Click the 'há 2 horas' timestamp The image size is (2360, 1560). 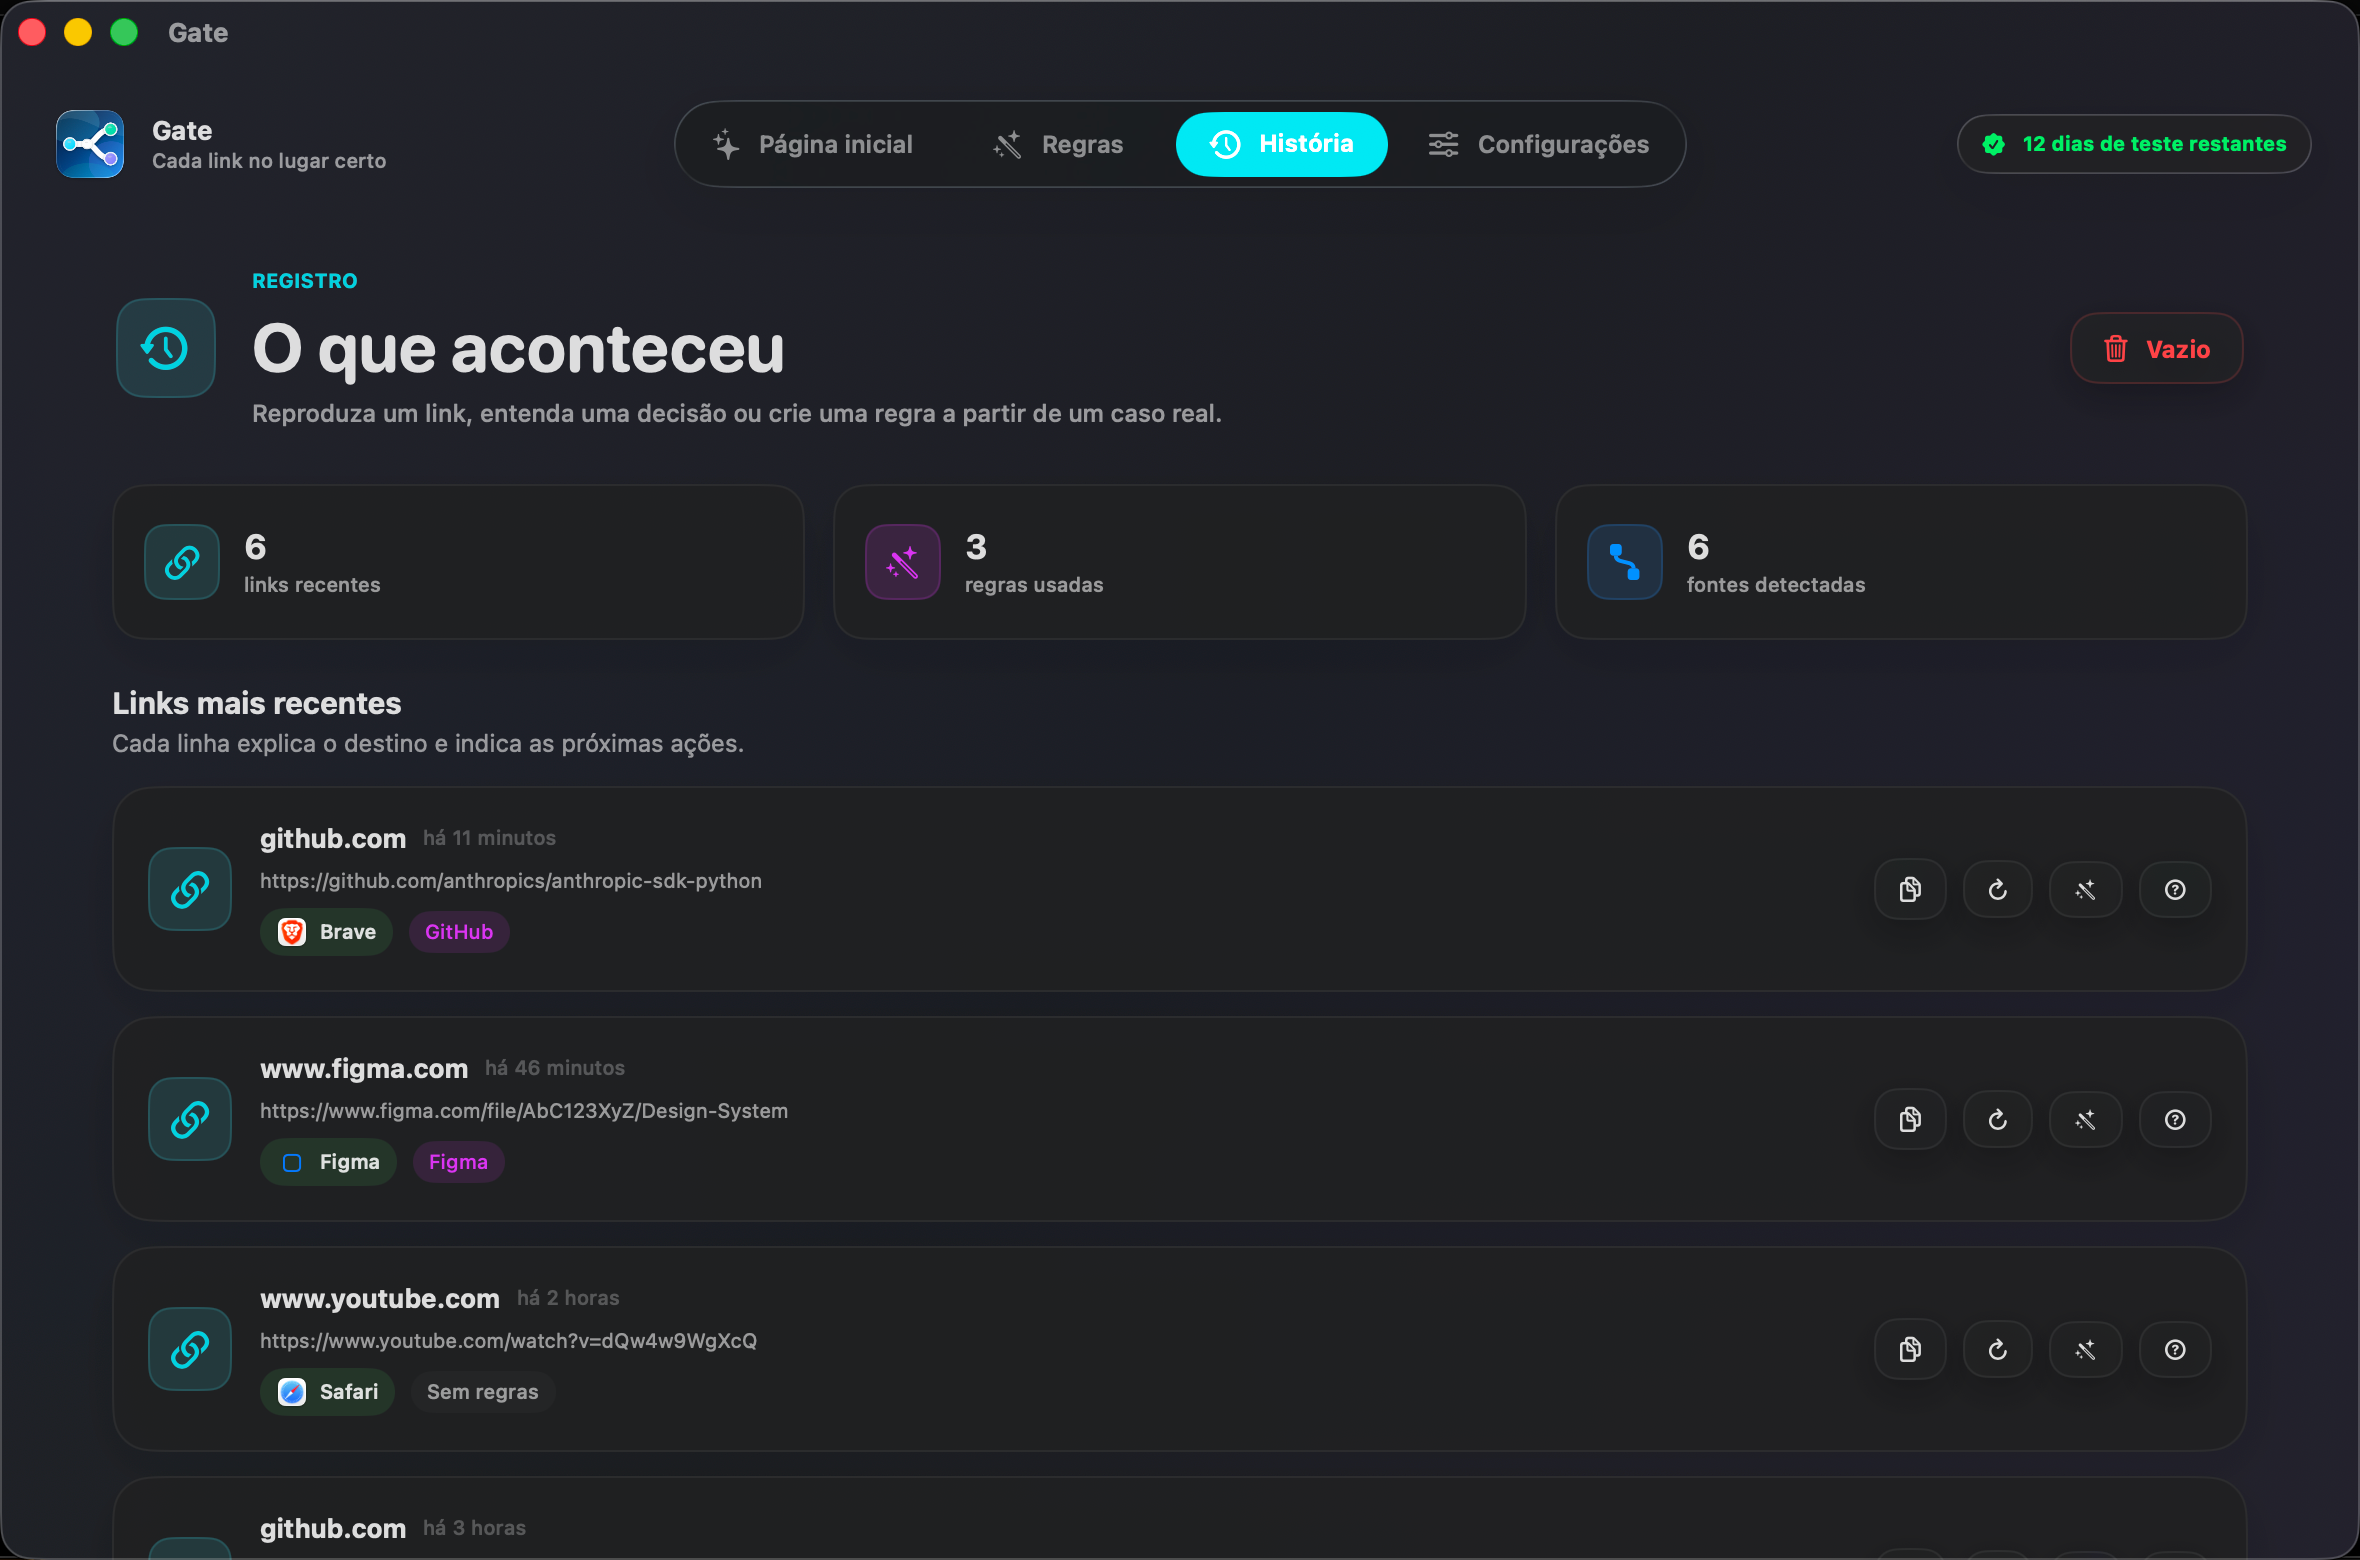[568, 1298]
